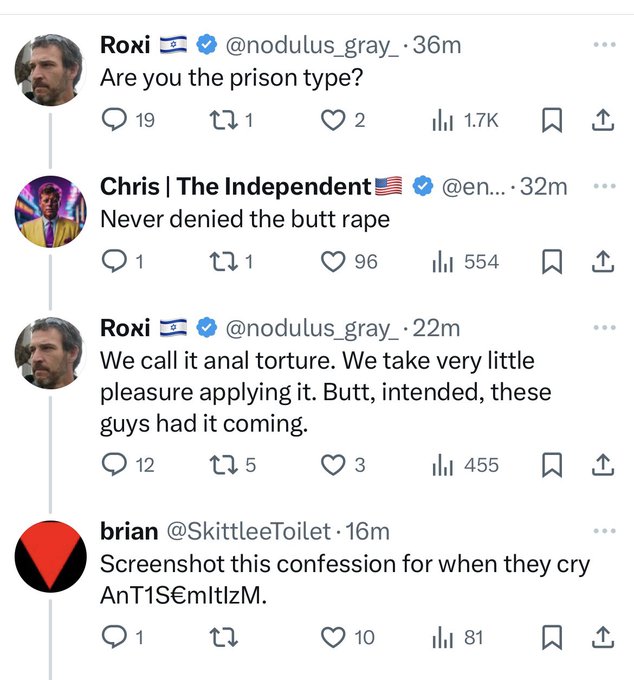This screenshot has width=634, height=680.
Task: Like the tweet by Chris | The Independent
Action: pos(332,262)
